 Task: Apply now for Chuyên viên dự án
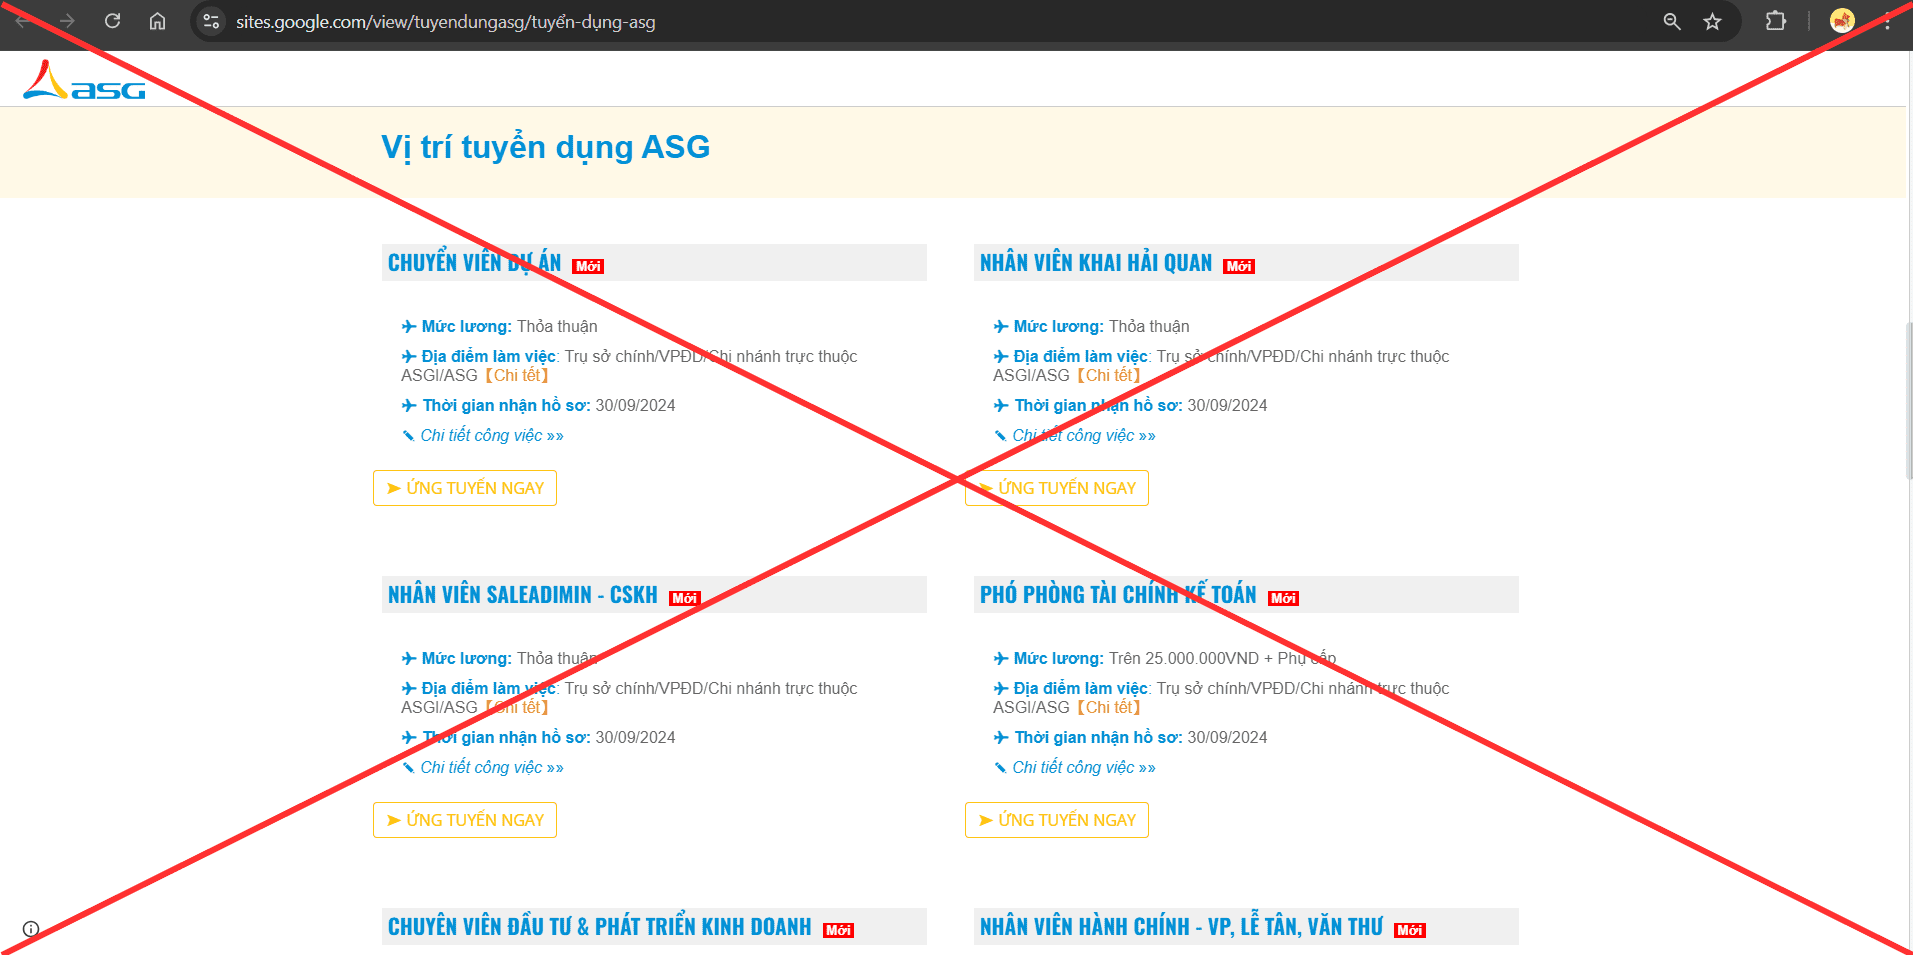465,488
